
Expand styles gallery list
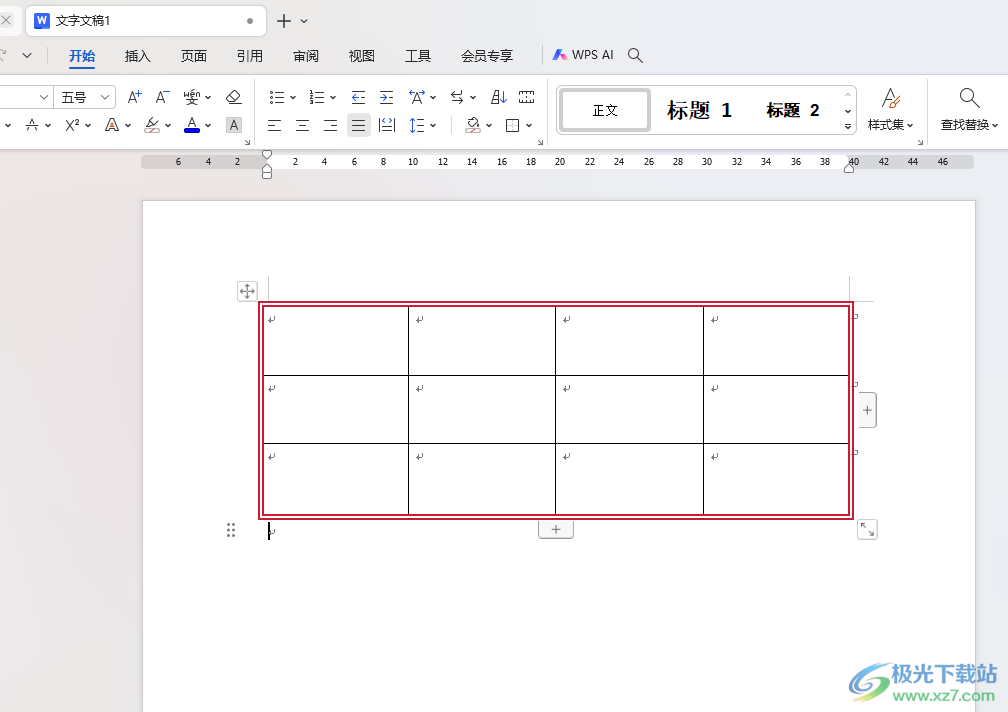(x=848, y=127)
